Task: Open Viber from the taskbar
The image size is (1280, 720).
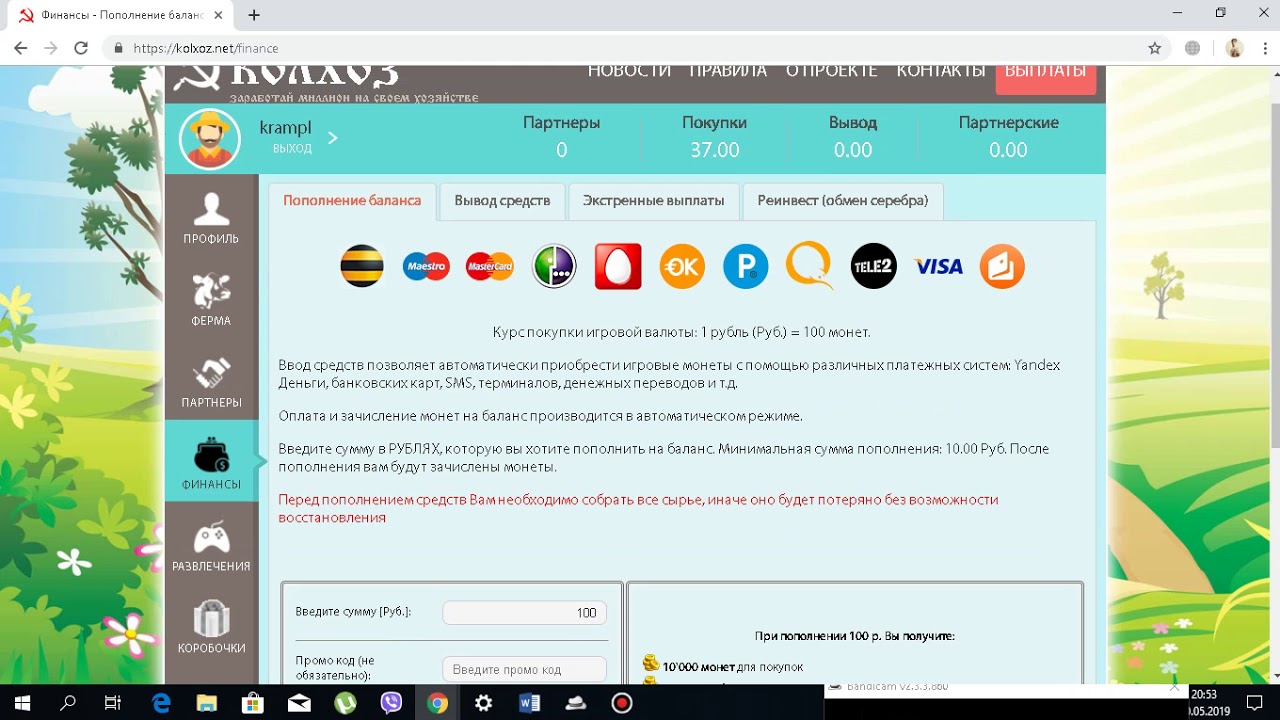Action: [391, 703]
